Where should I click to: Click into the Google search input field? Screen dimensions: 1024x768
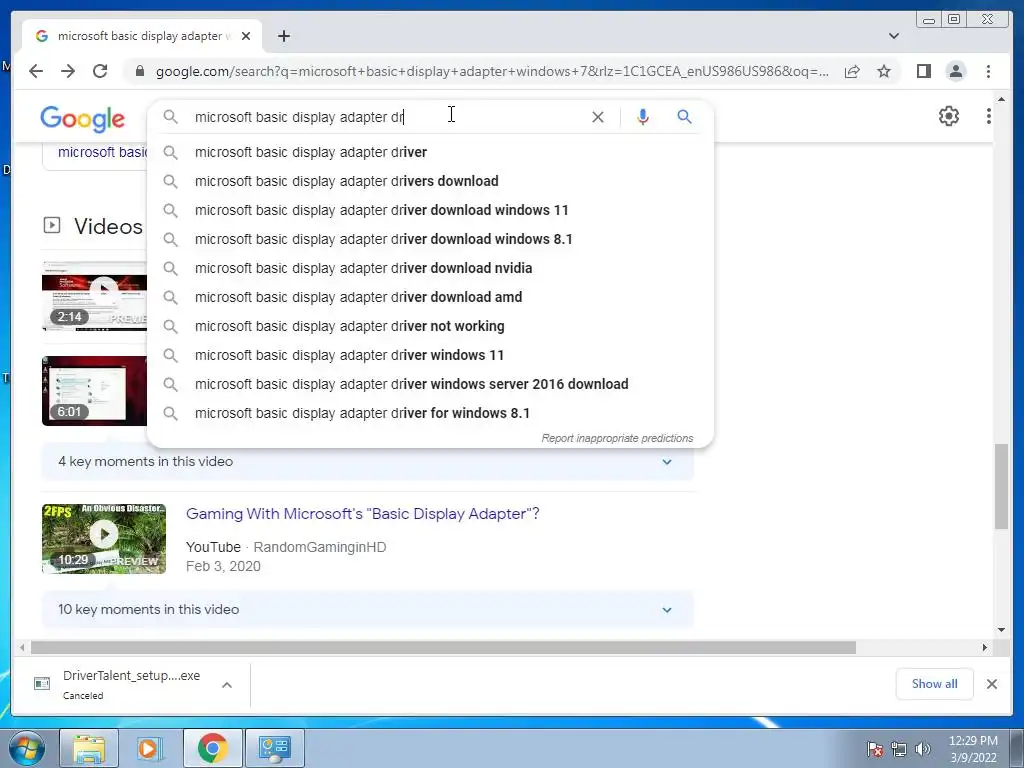click(x=389, y=117)
